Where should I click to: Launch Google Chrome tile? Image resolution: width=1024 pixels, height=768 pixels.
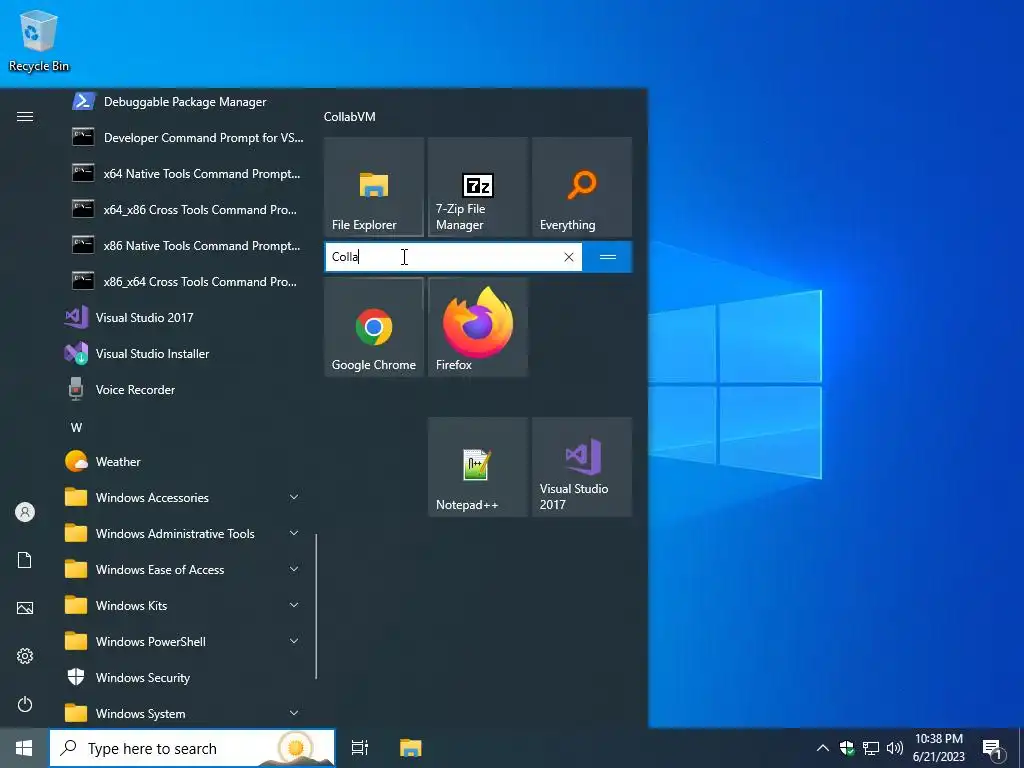[374, 327]
